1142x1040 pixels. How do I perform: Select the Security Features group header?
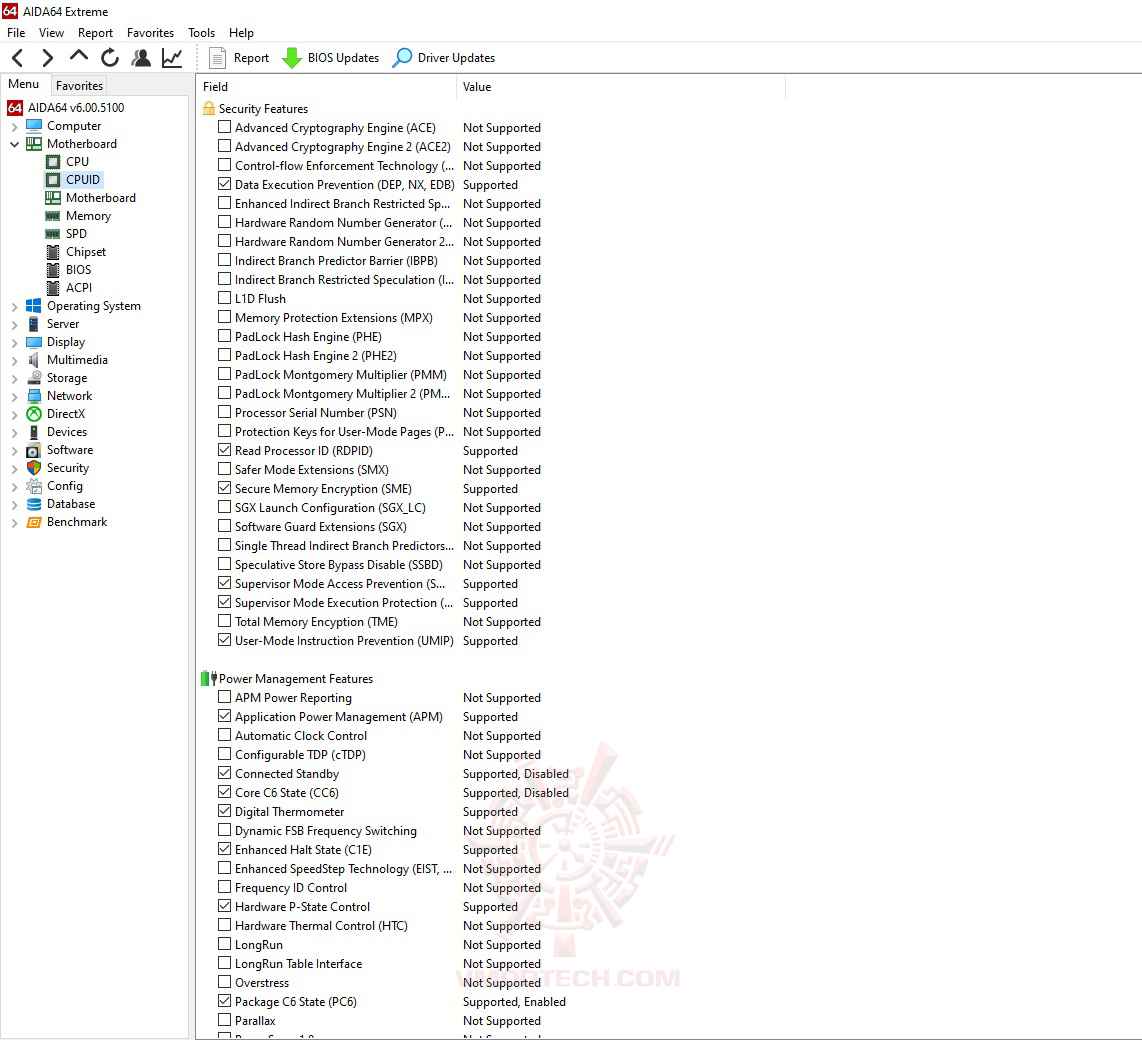pos(263,109)
